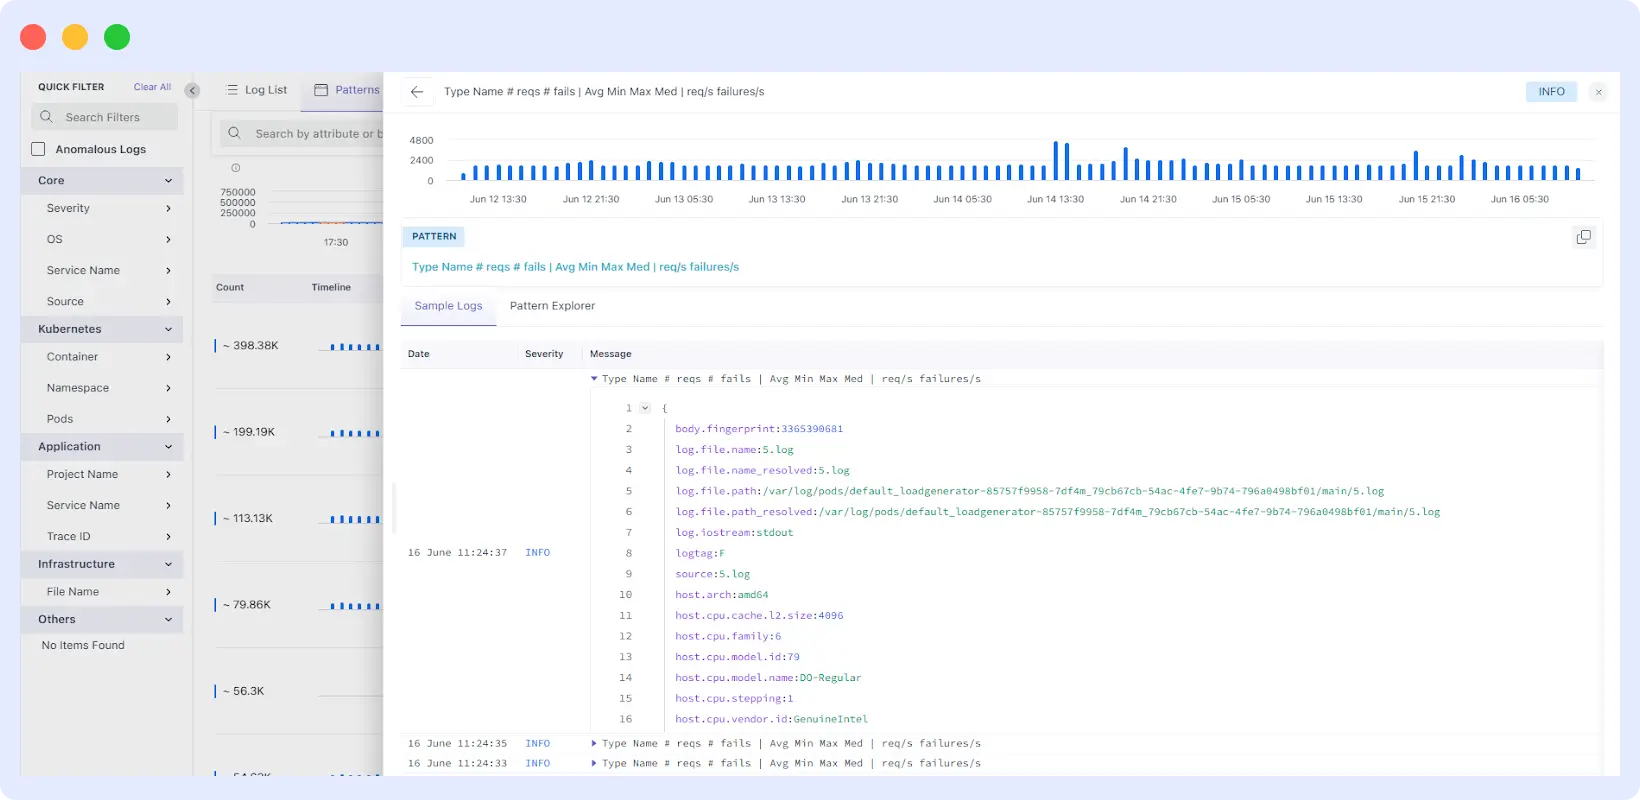Click the 16 June 11:24:35 timestamp
This screenshot has height=800, width=1640.
457,743
